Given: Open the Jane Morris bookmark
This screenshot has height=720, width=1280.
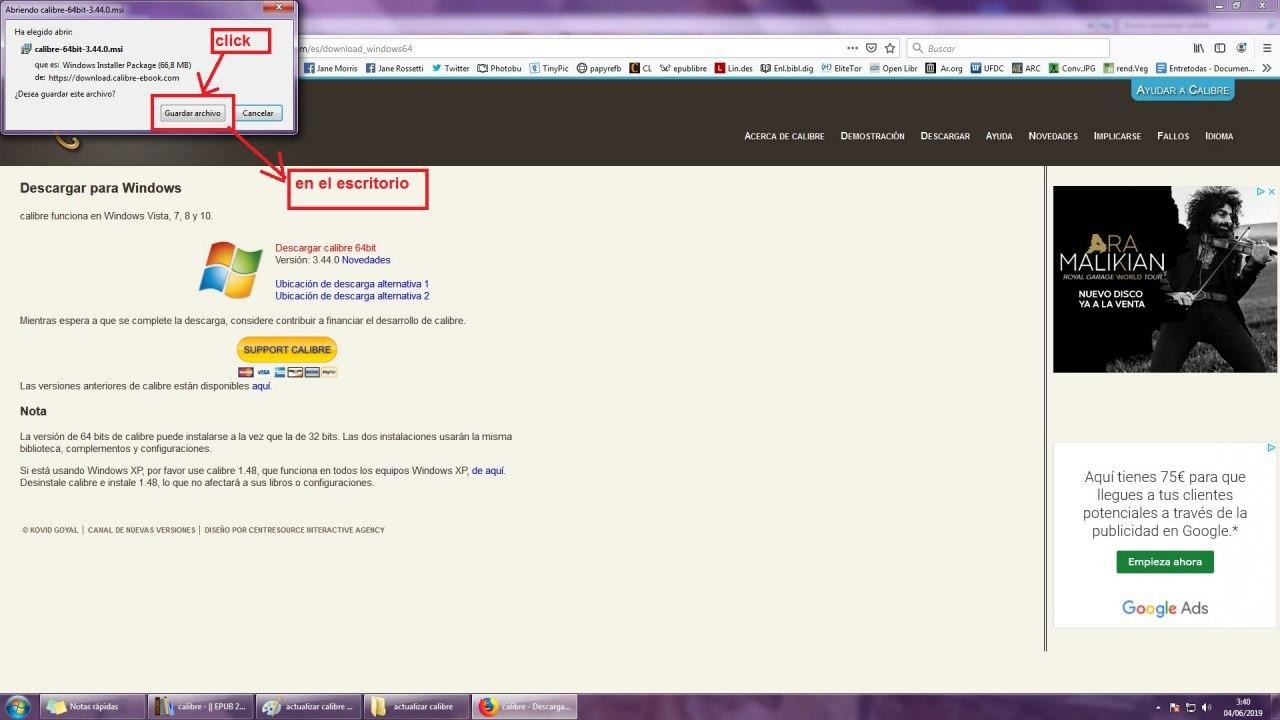Looking at the screenshot, I should (x=329, y=69).
